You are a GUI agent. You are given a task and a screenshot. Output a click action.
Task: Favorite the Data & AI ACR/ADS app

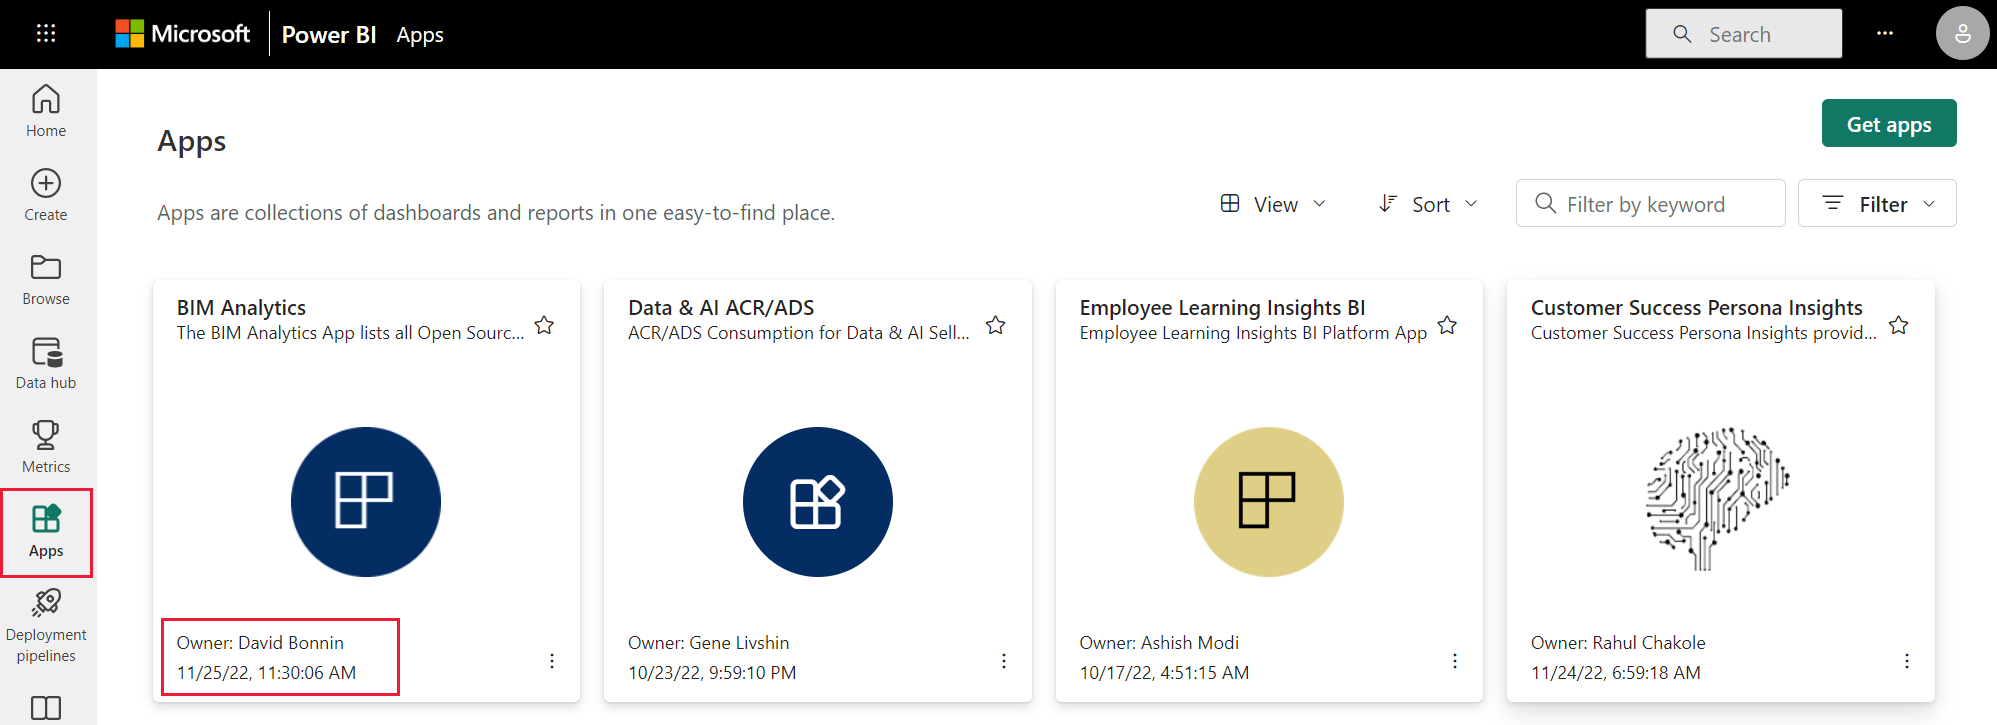coord(996,325)
